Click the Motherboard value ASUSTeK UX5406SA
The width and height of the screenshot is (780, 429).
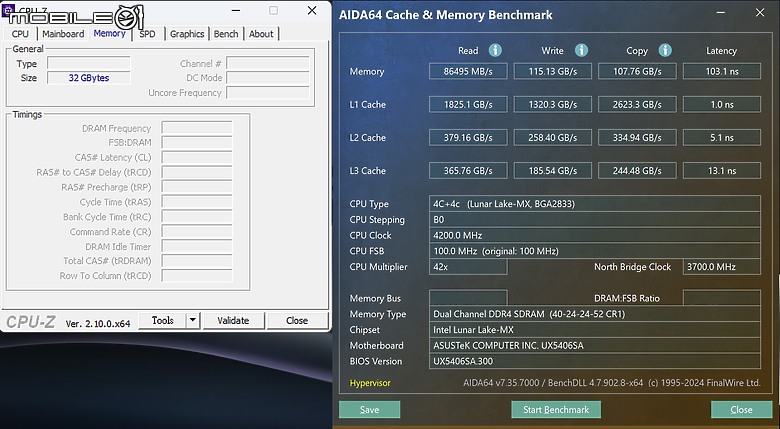click(x=595, y=345)
